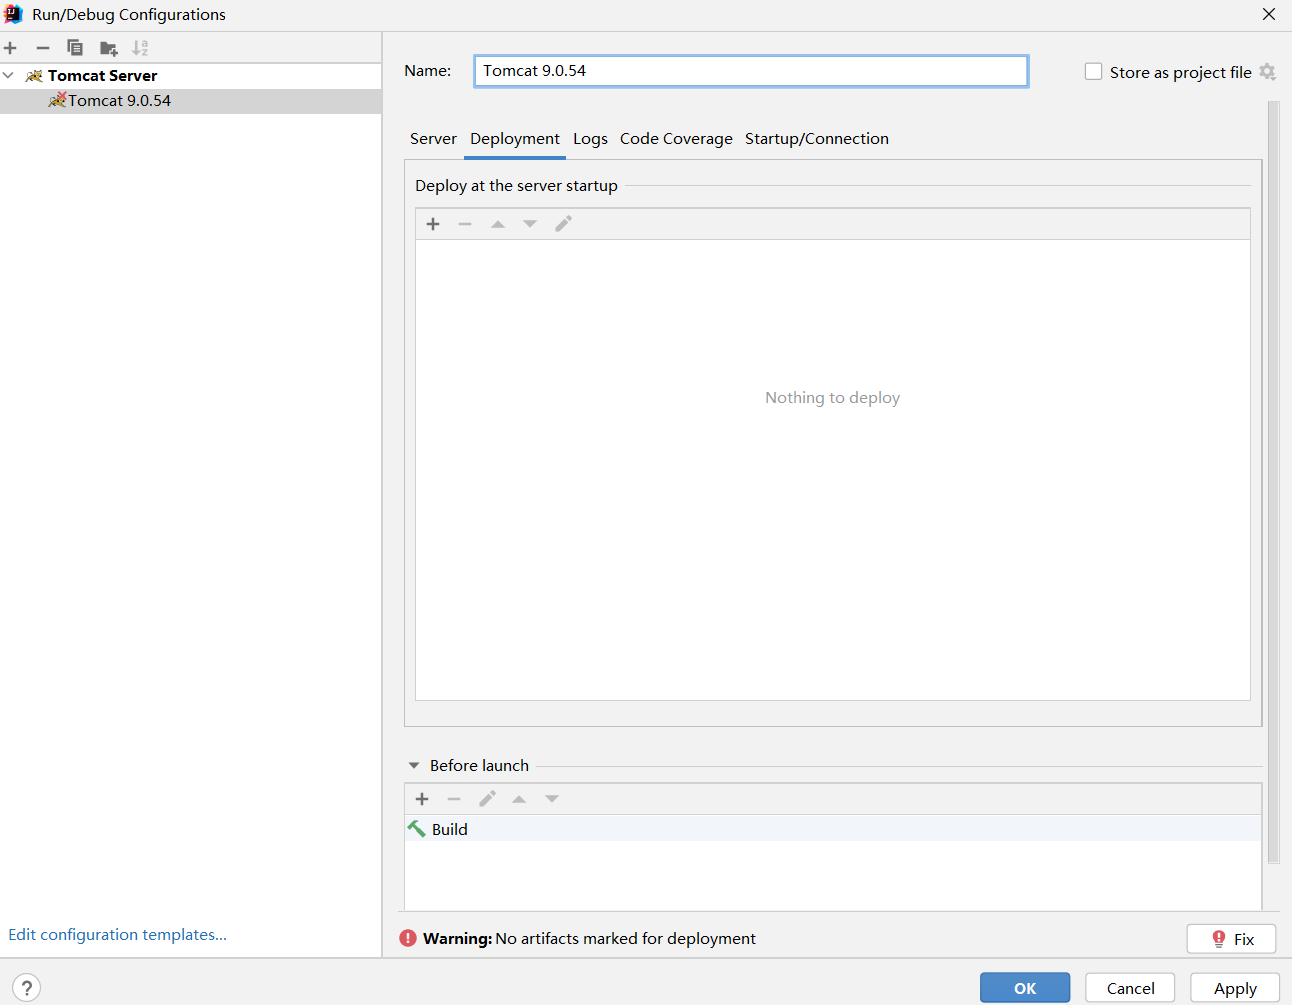Image resolution: width=1292 pixels, height=1005 pixels.
Task: Select the Tomcat Server group label
Action: (102, 76)
